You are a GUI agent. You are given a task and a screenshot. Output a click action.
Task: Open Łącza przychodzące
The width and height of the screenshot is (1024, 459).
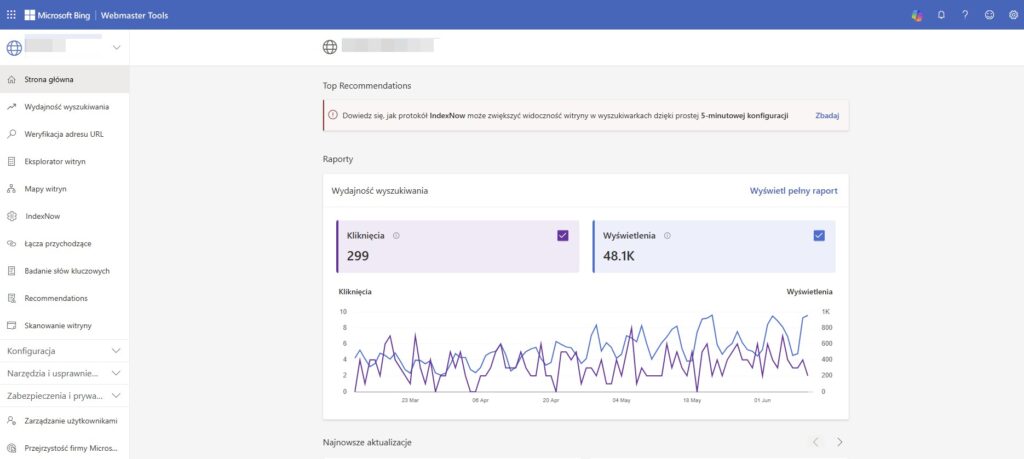65,244
